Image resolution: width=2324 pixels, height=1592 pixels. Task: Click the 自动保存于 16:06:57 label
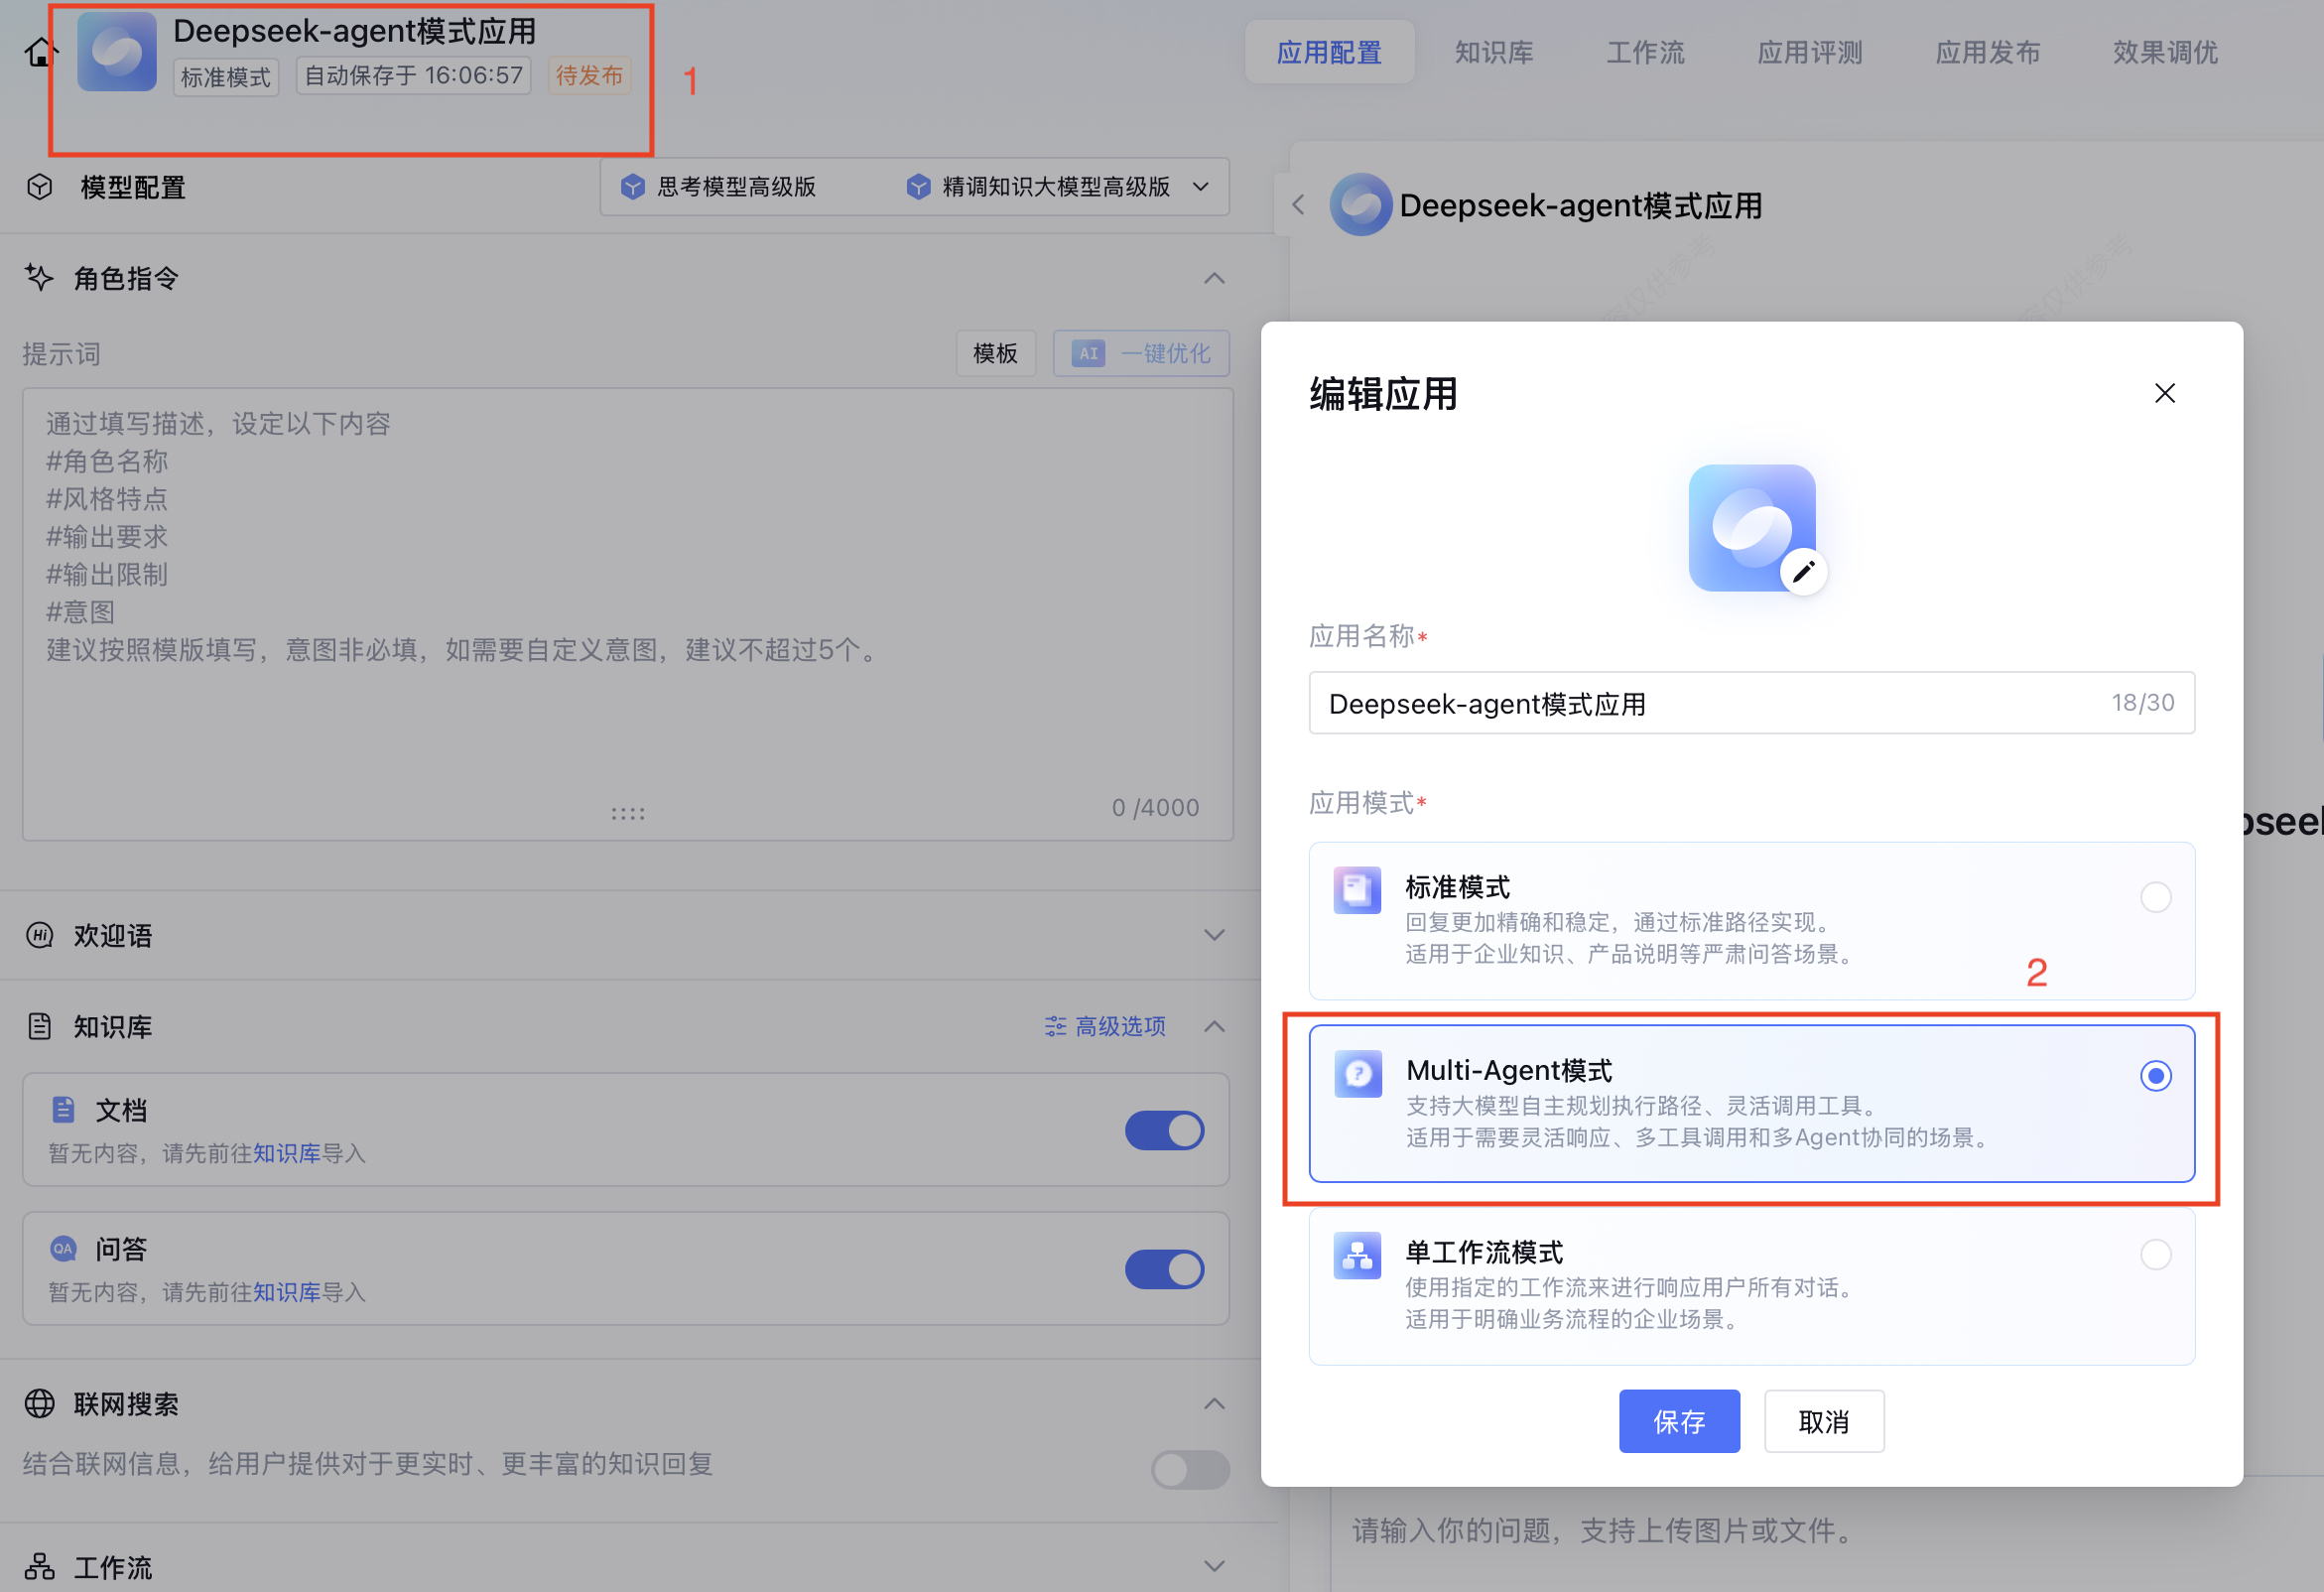[x=413, y=75]
